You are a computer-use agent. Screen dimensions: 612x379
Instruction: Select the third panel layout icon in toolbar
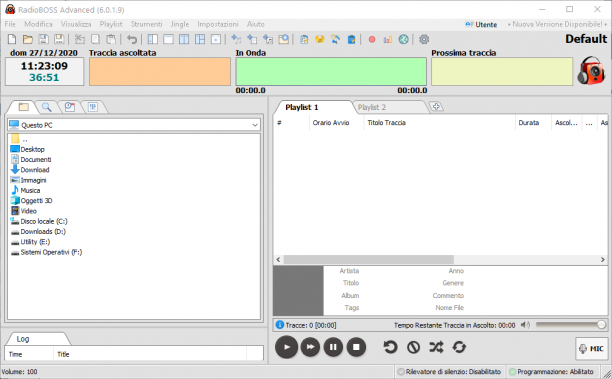(184, 39)
